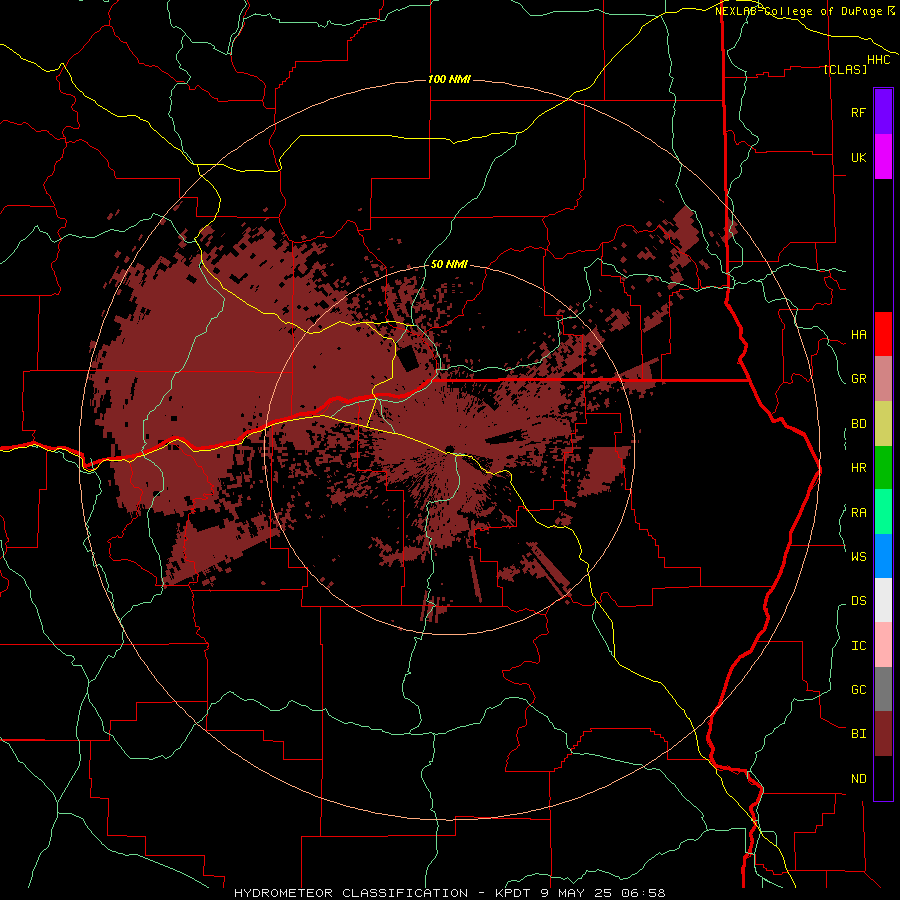Image resolution: width=900 pixels, height=900 pixels.
Task: Click the IC pink legend swatch
Action: pyautogui.click(x=883, y=645)
